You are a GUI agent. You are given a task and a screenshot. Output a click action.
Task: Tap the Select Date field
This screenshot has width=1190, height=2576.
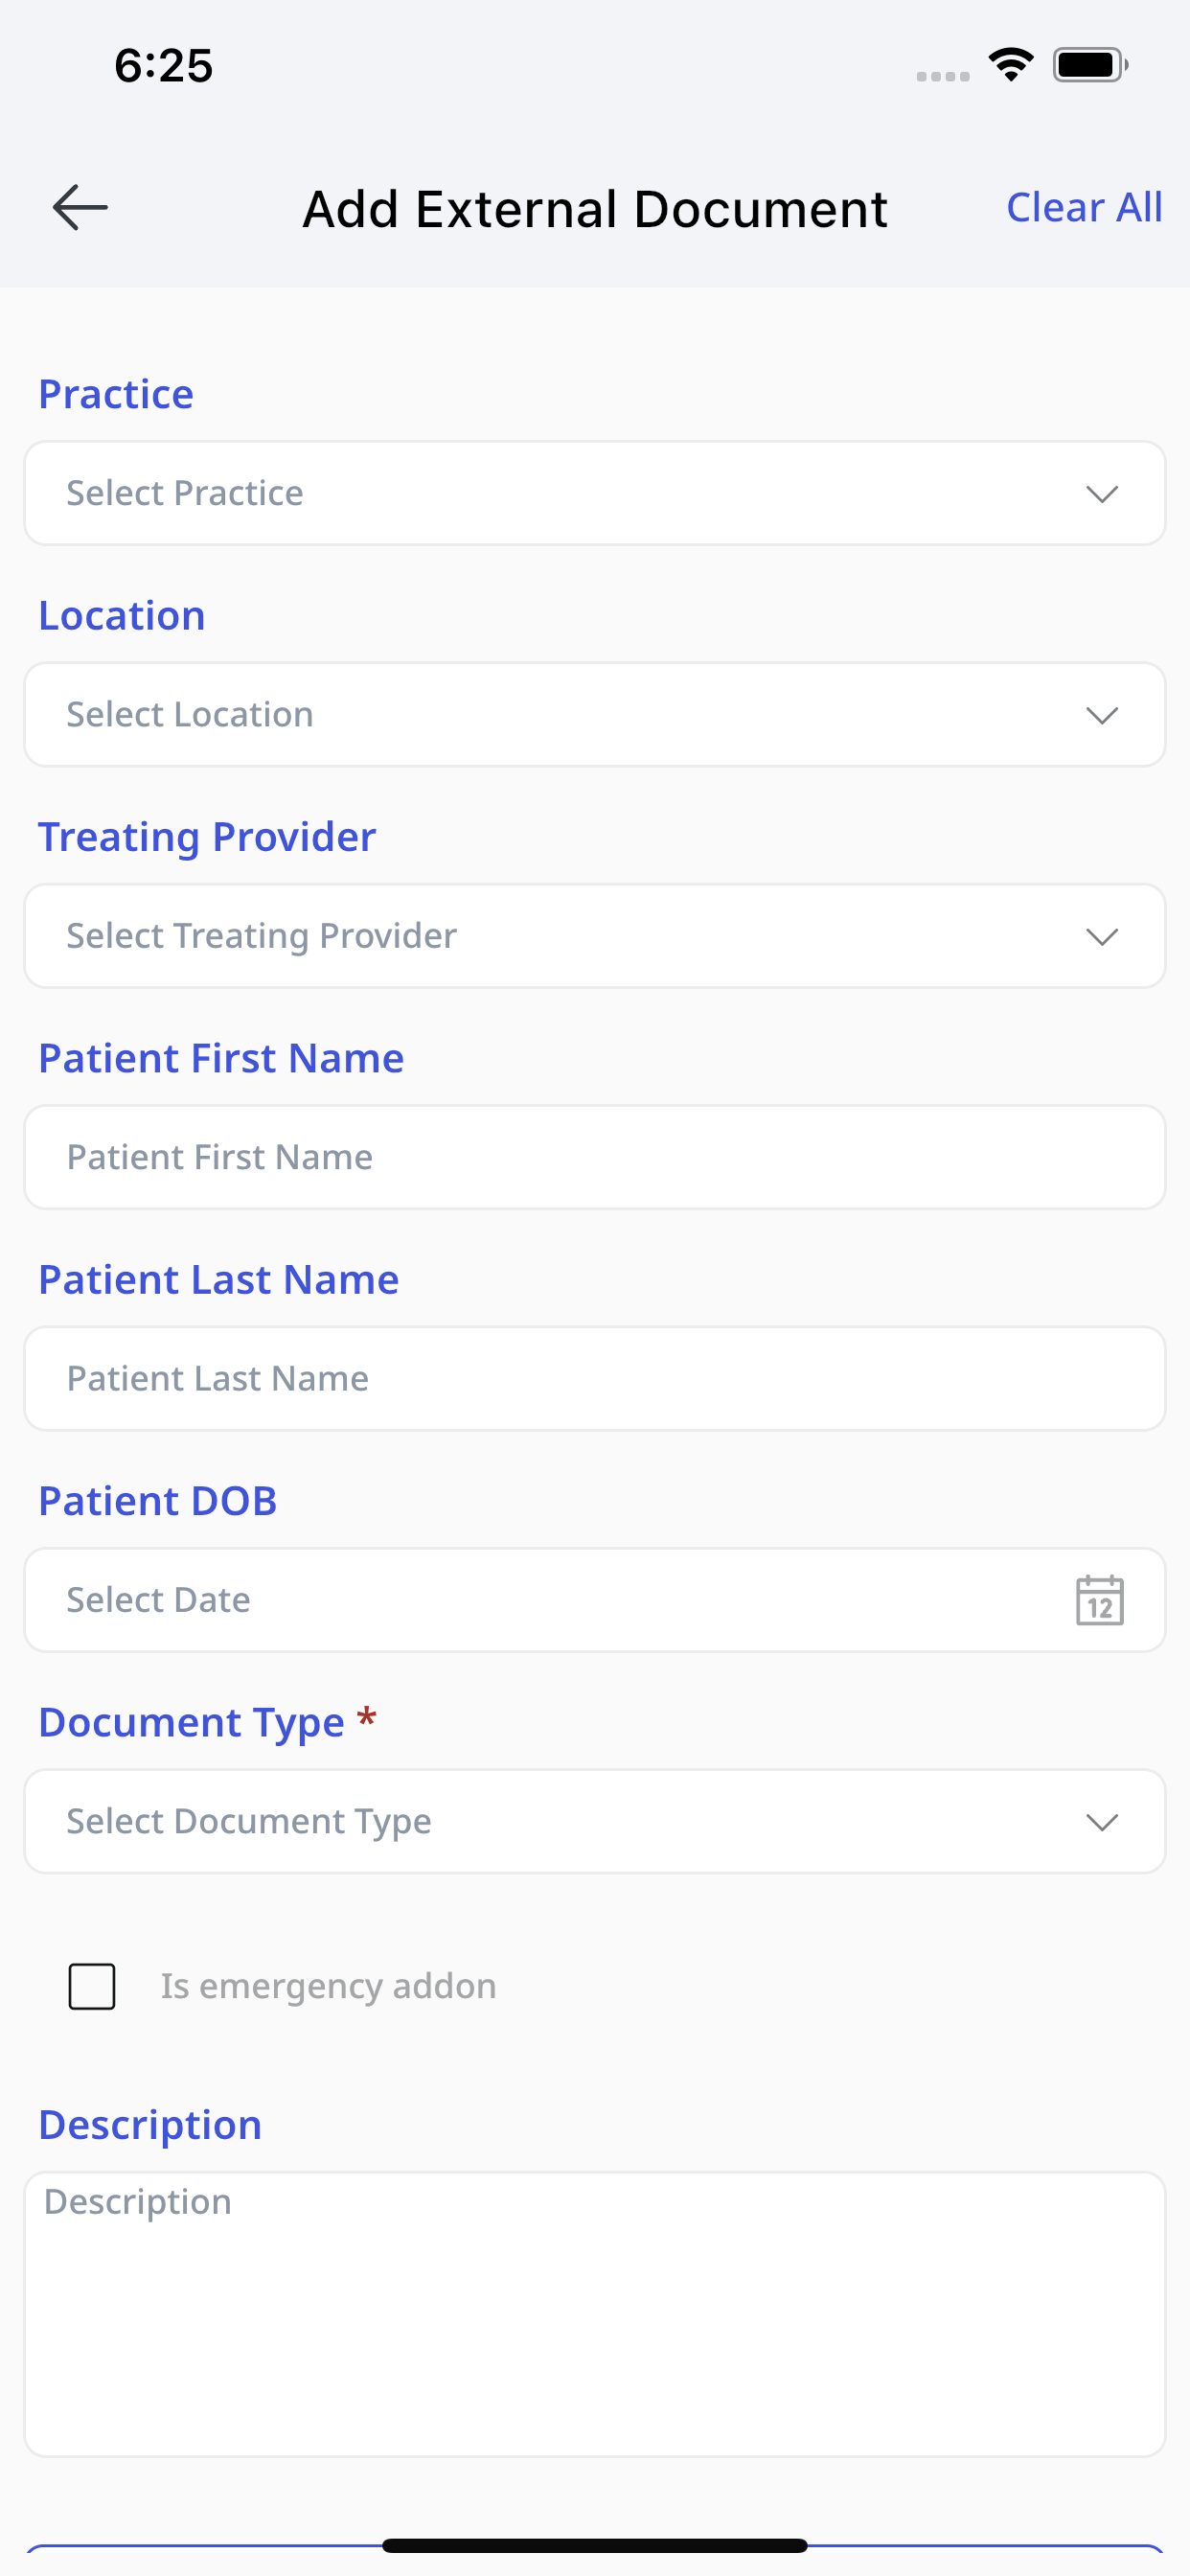(x=540, y=1600)
